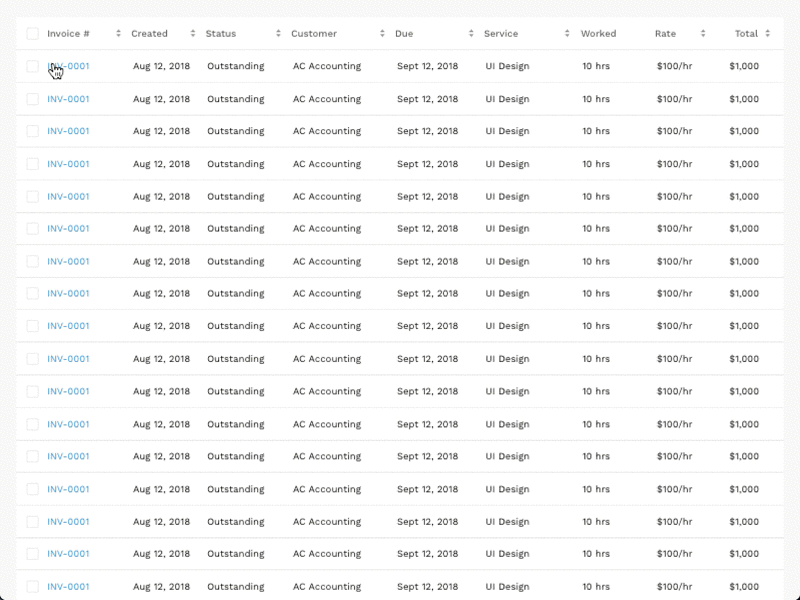This screenshot has height=600, width=800.
Task: Open the first INV-0001 invoice link
Action: coord(68,66)
